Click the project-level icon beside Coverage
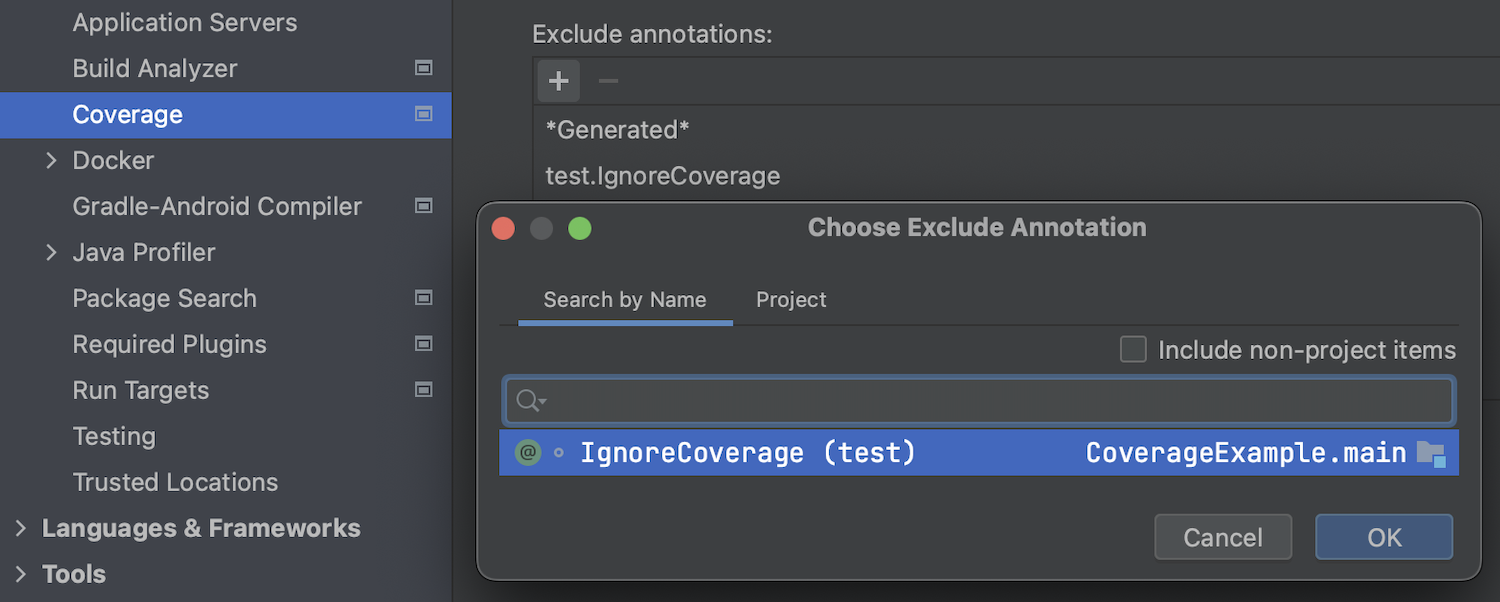Viewport: 1500px width, 602px height. point(424,114)
